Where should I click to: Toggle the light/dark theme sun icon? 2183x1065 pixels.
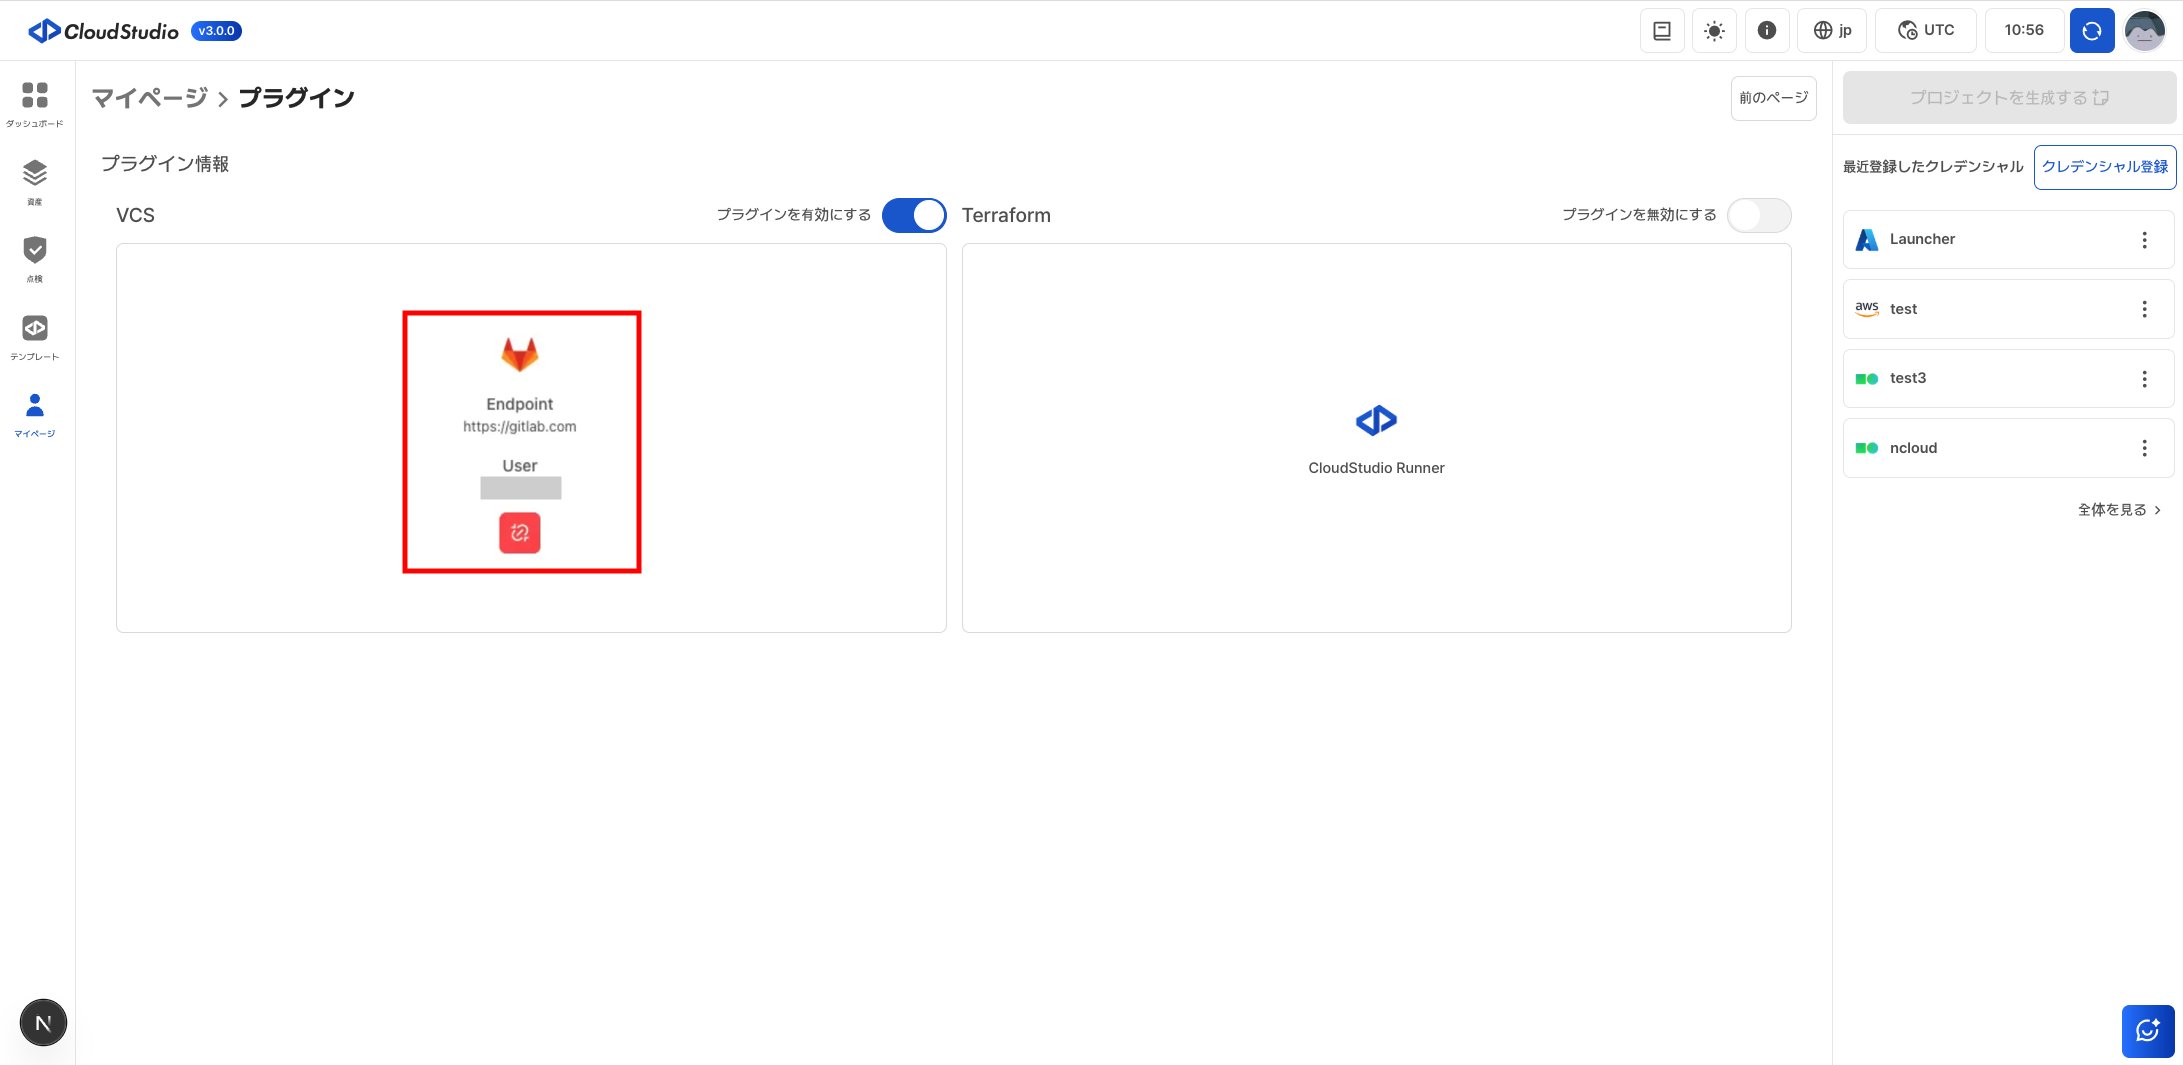[1714, 31]
